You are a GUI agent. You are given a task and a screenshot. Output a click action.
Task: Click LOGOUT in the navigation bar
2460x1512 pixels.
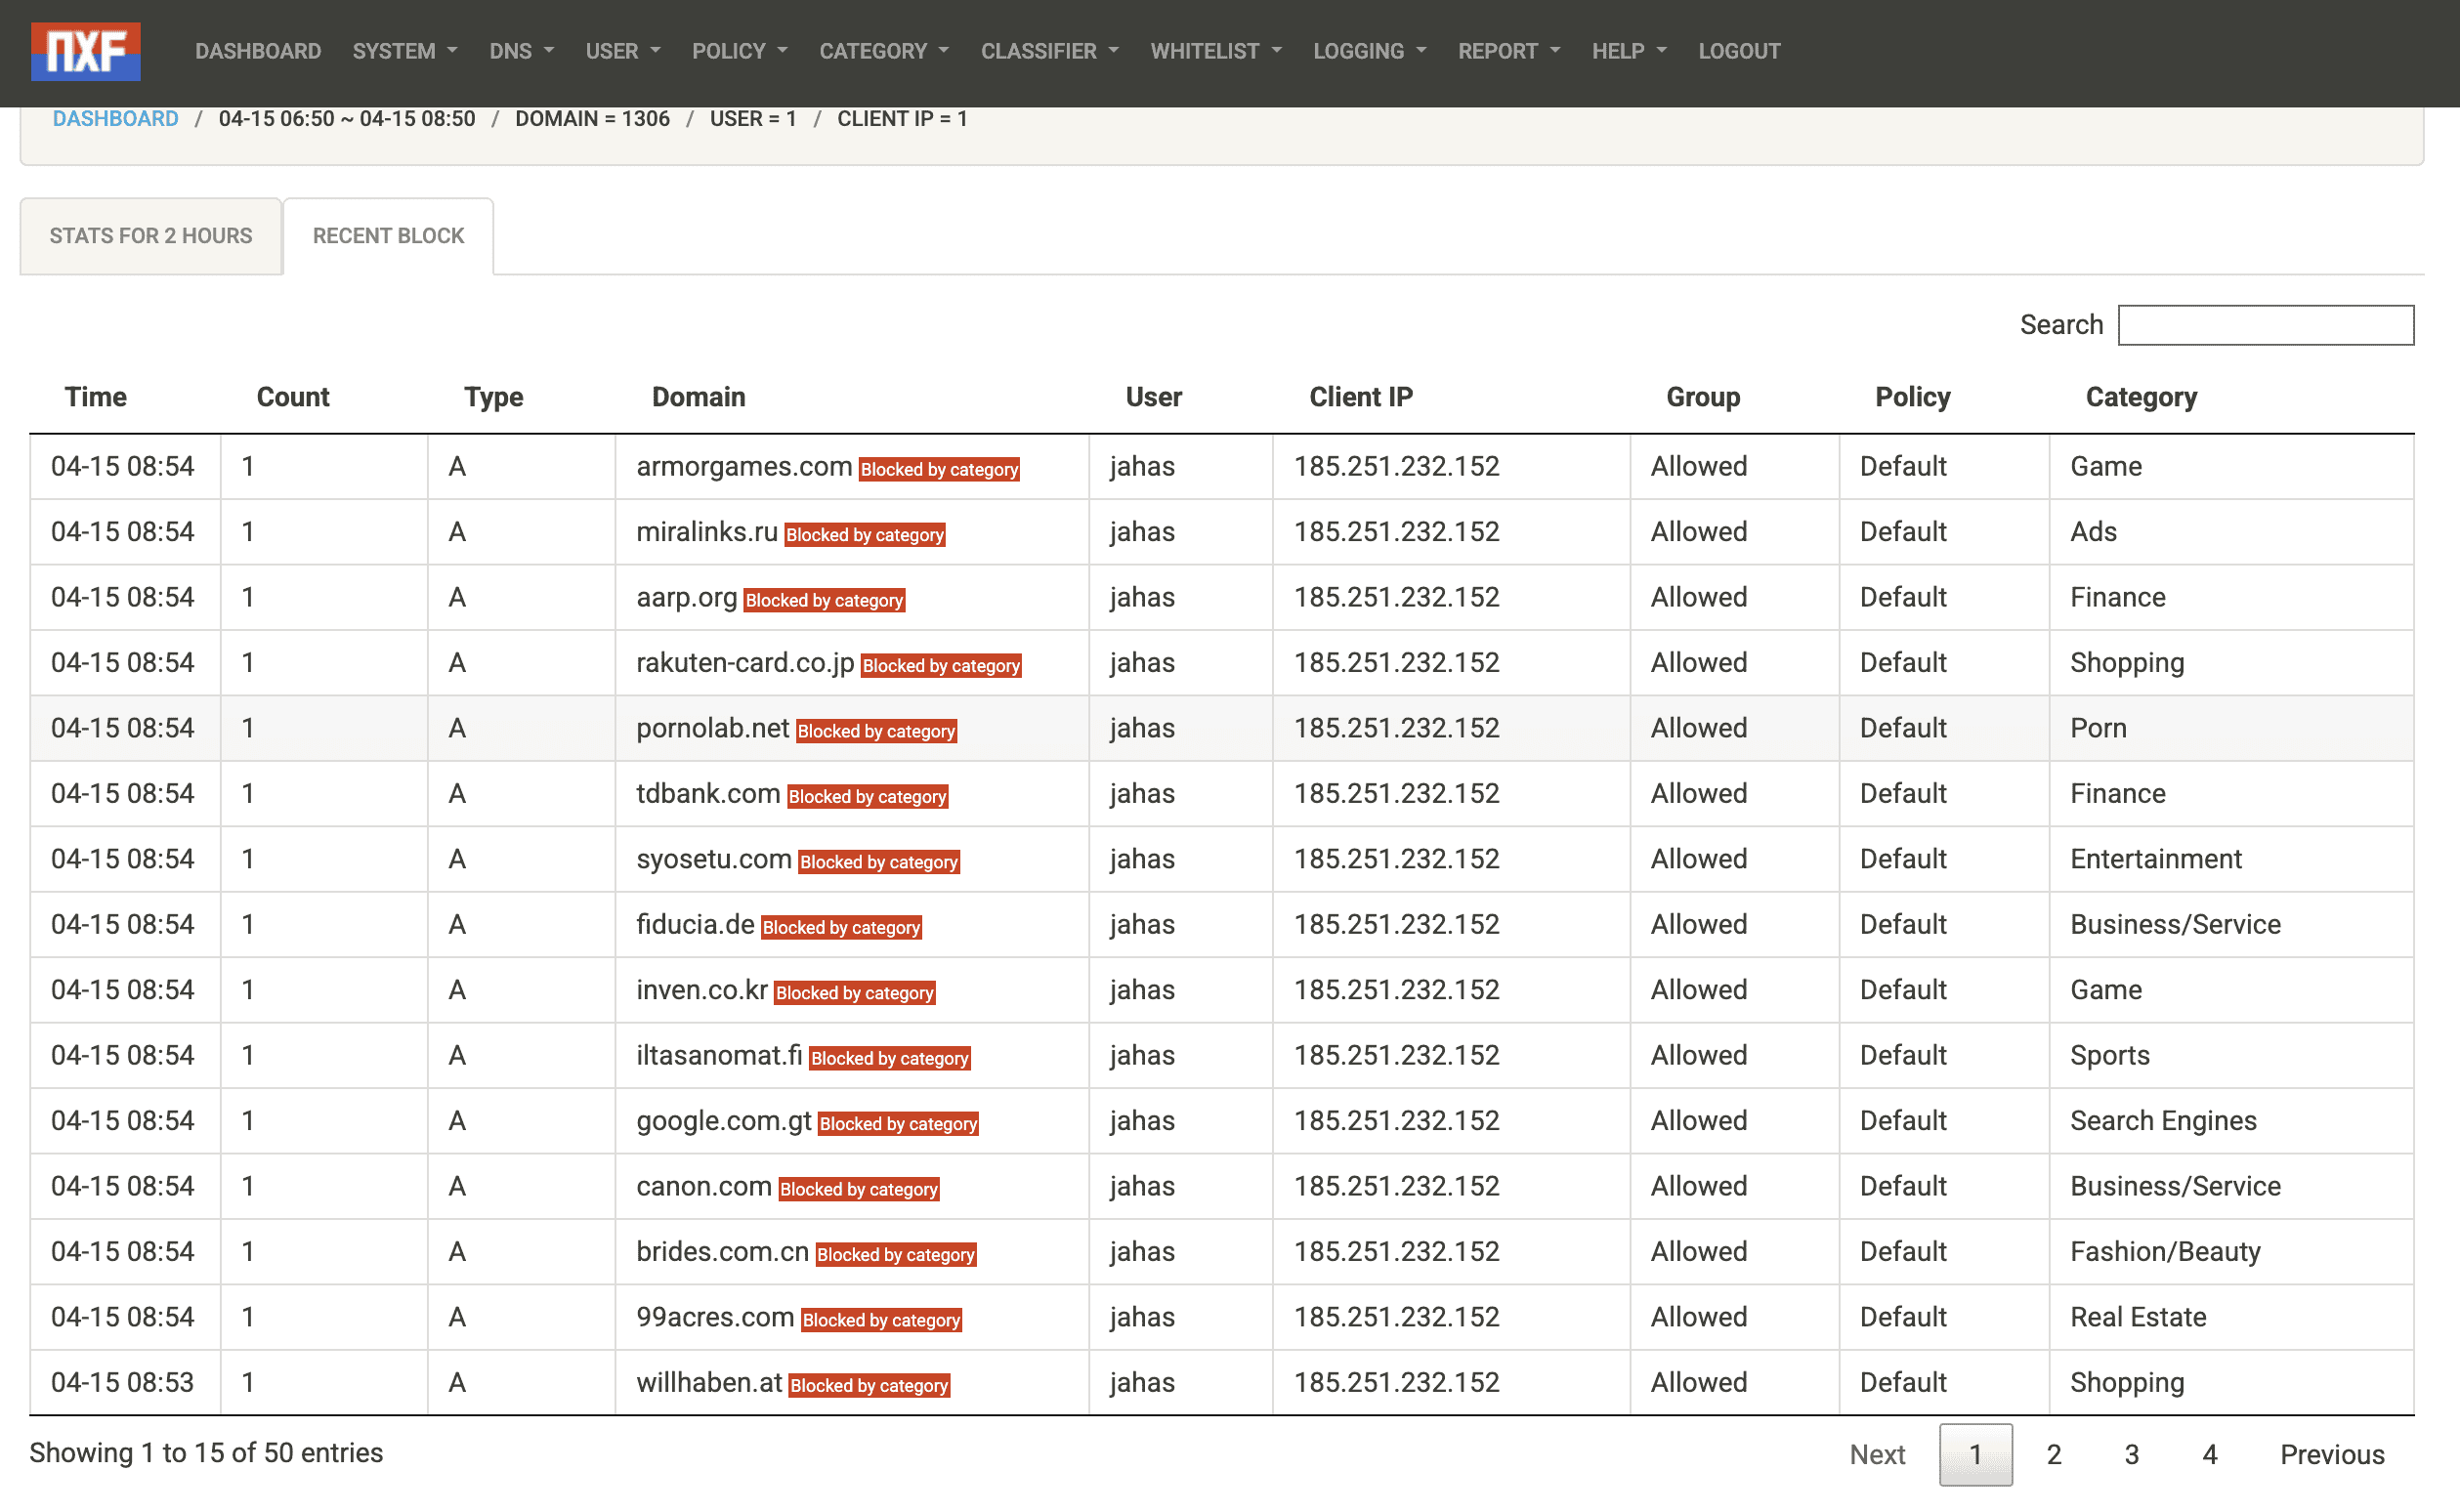coord(1738,51)
